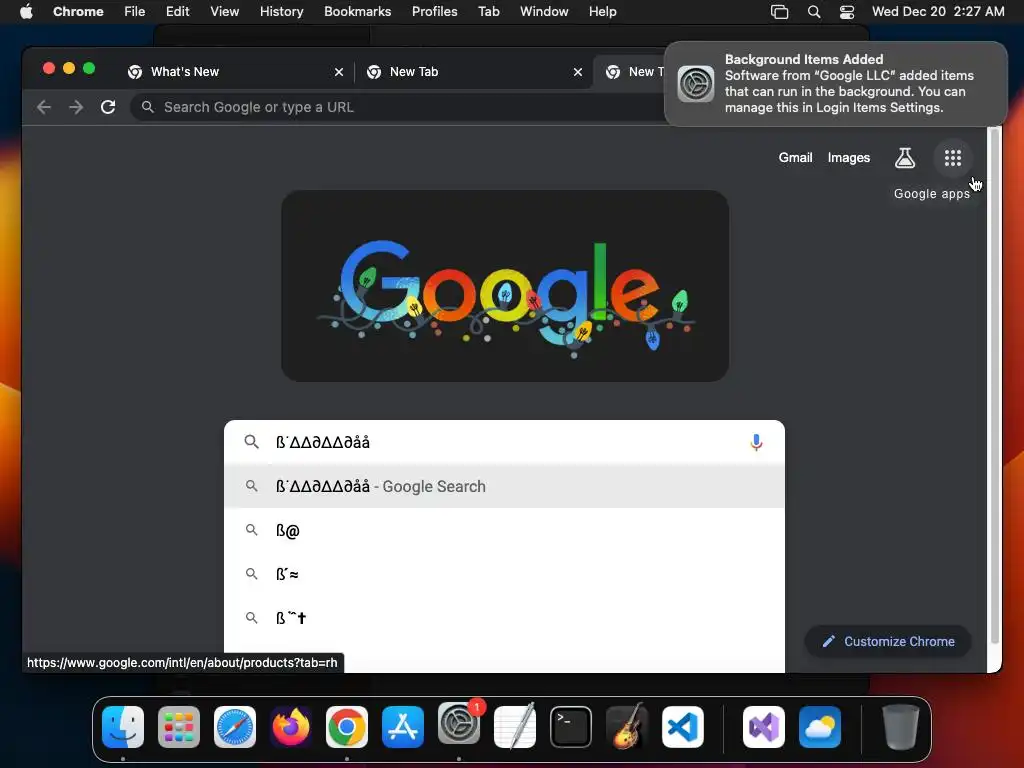Open Finder from the Dock
This screenshot has height=768, width=1024.
click(123, 727)
